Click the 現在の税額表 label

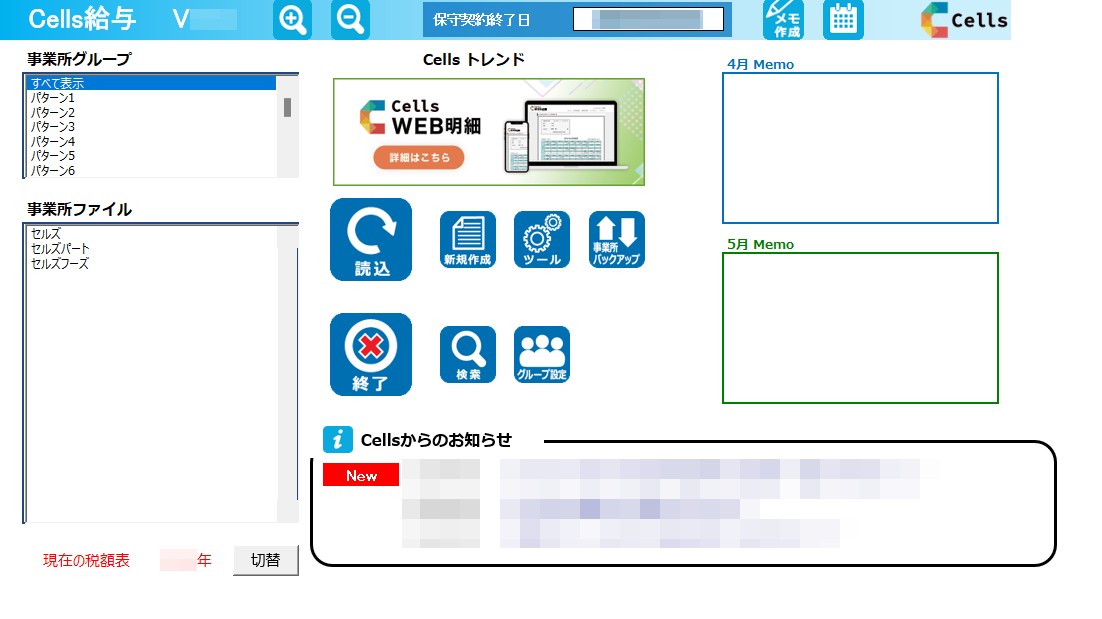point(86,561)
